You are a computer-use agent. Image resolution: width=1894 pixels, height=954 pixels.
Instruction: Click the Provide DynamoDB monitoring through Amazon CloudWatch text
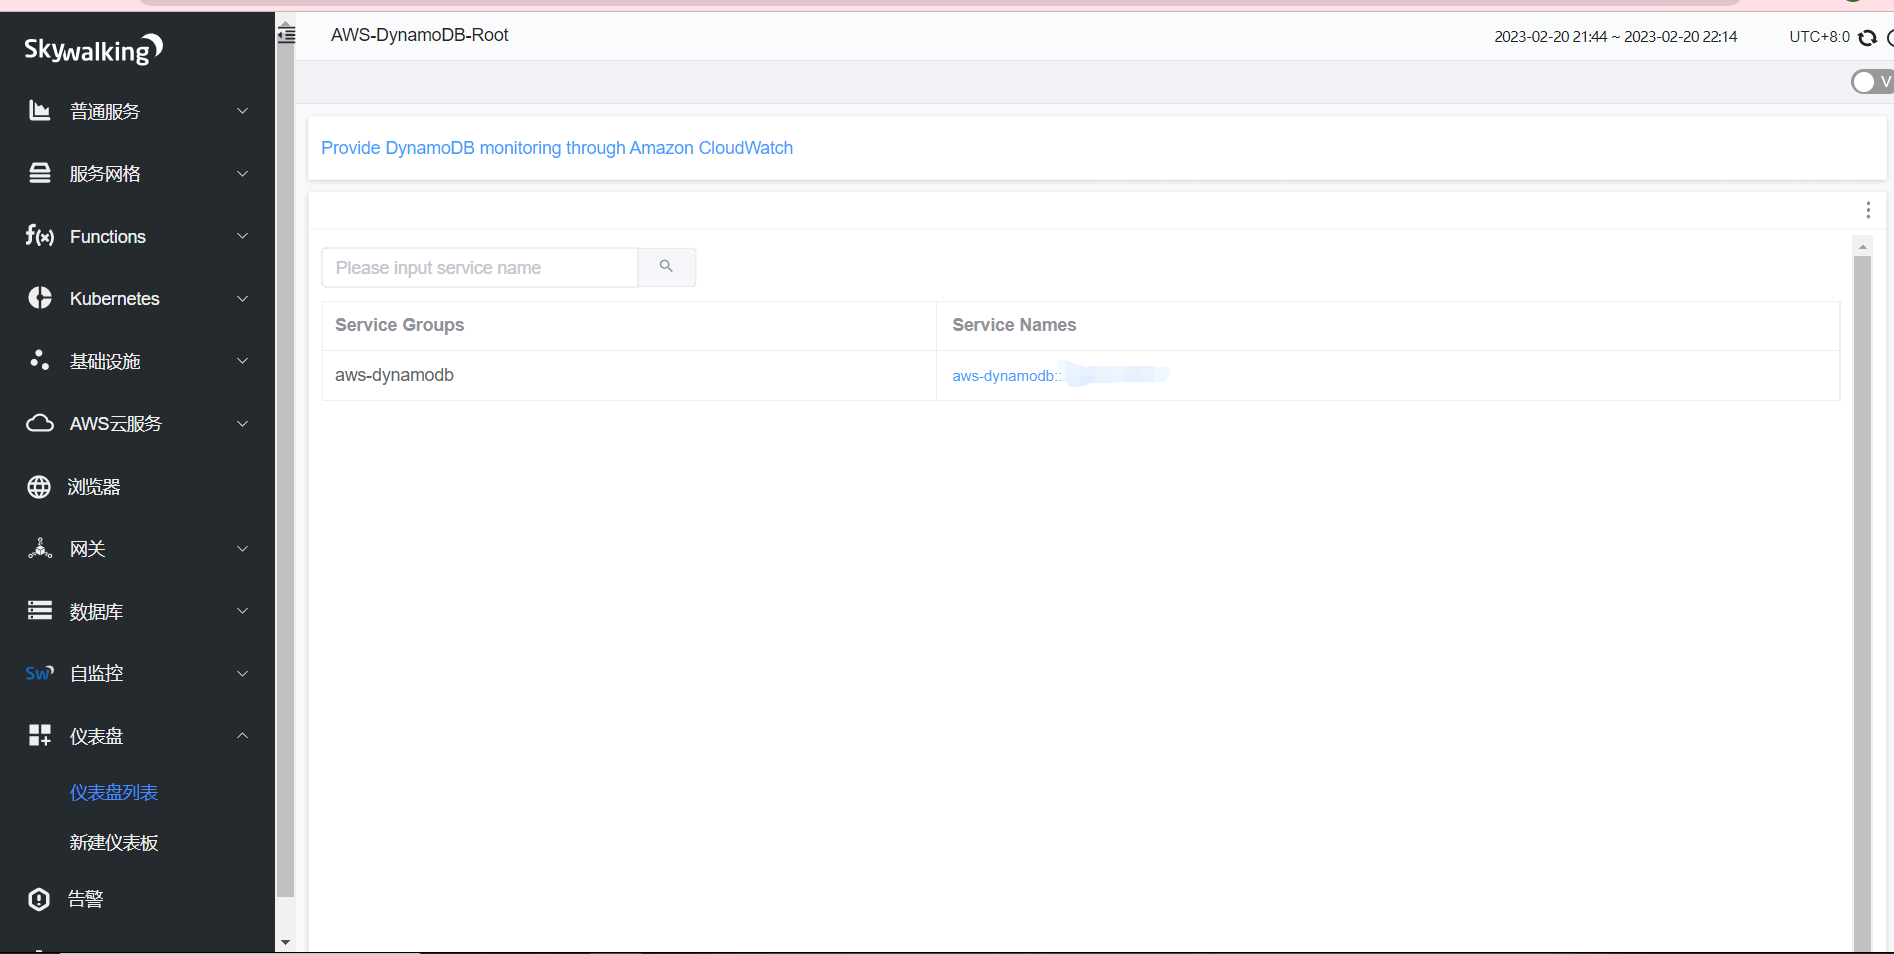point(557,148)
